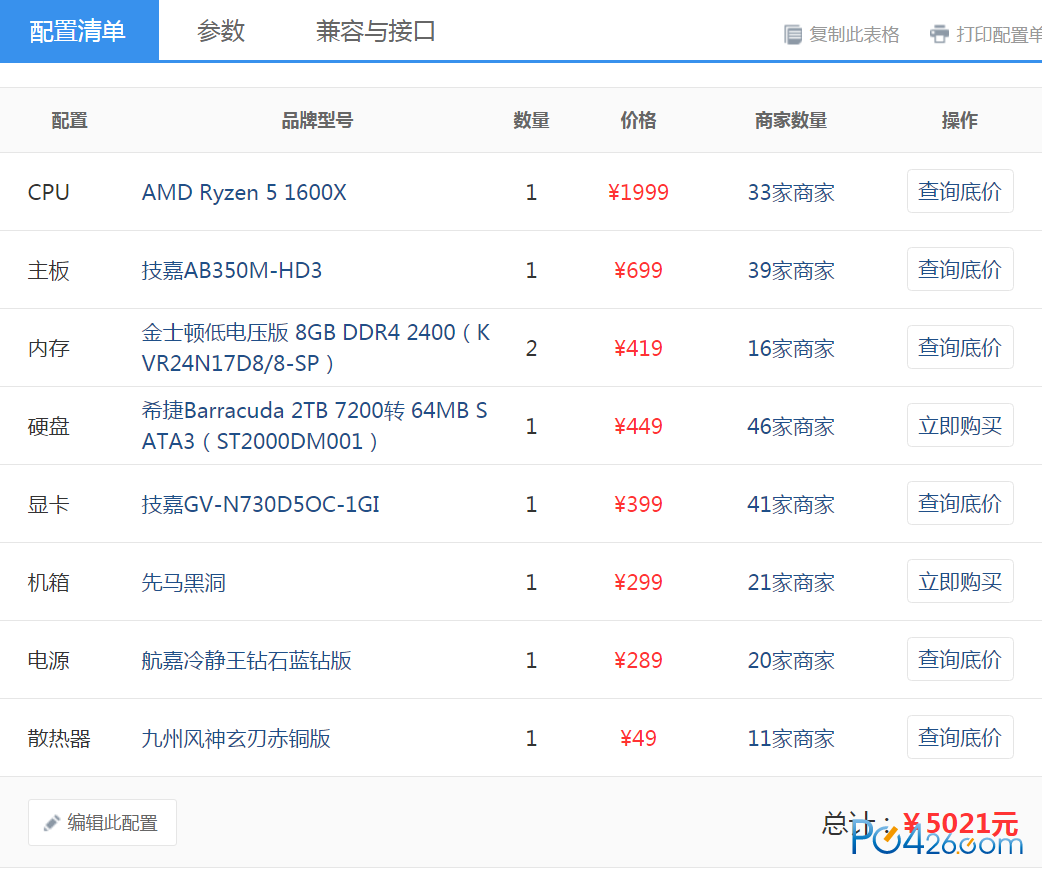Screen dimensions: 1042x873
Task: Click the 46家商家 link
Action: pyautogui.click(x=791, y=427)
